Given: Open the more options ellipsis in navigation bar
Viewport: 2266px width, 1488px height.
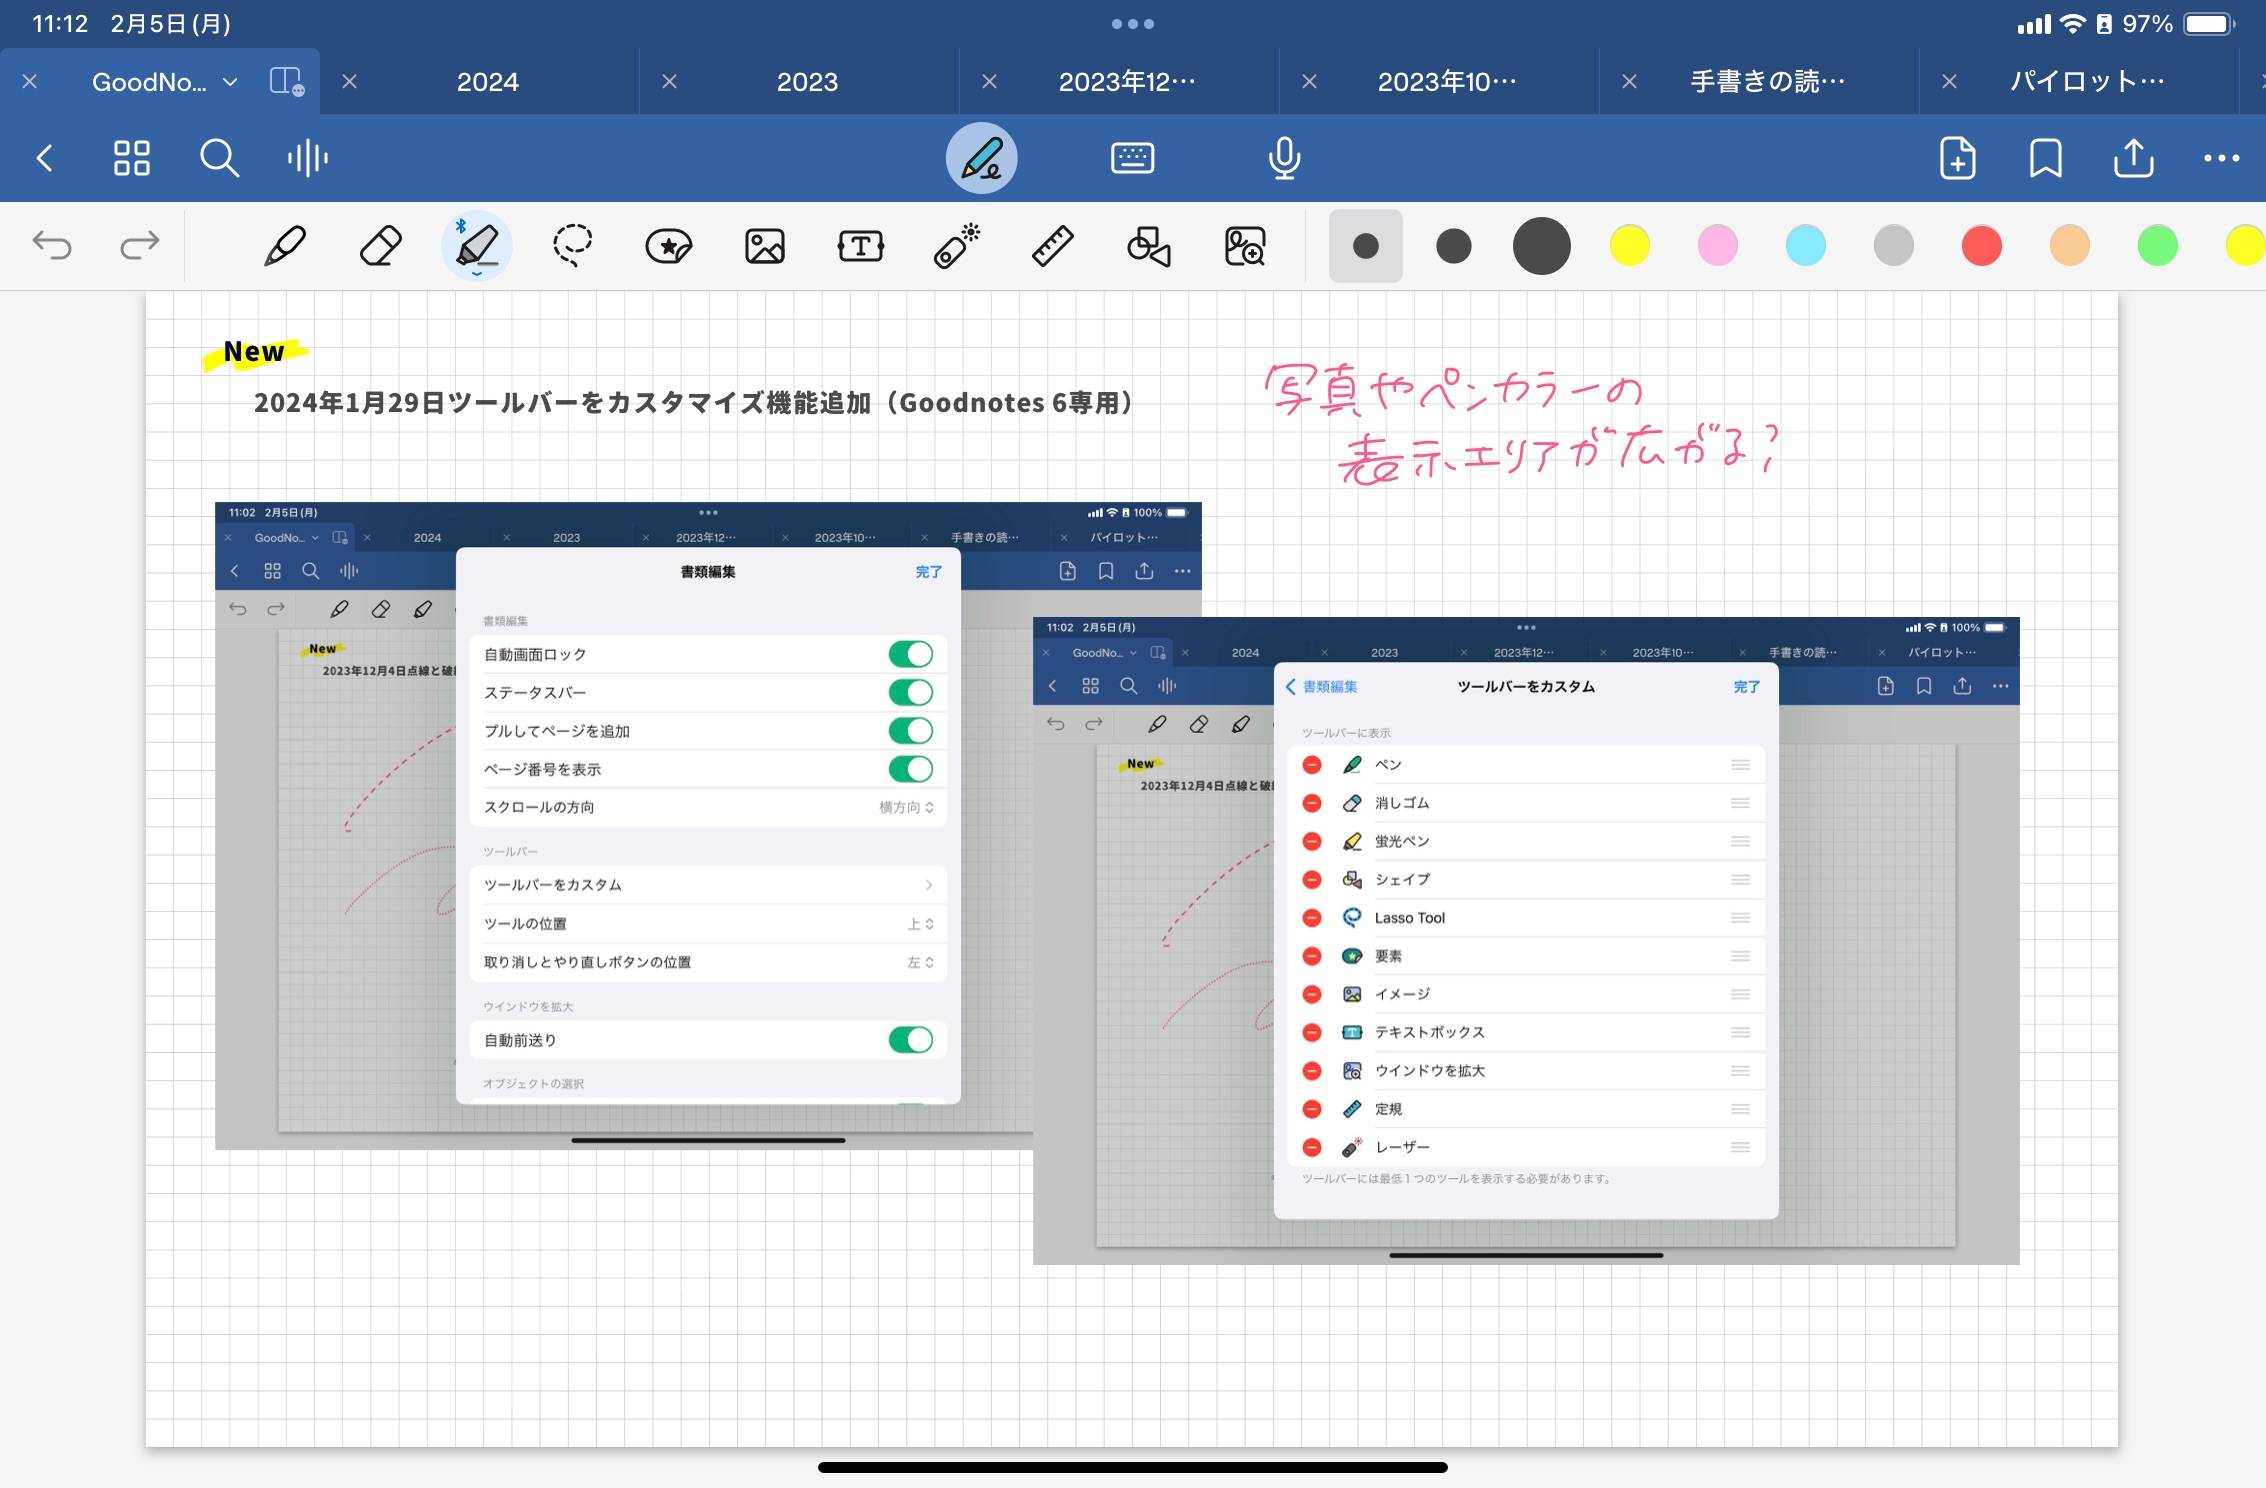Looking at the screenshot, I should (2221, 158).
